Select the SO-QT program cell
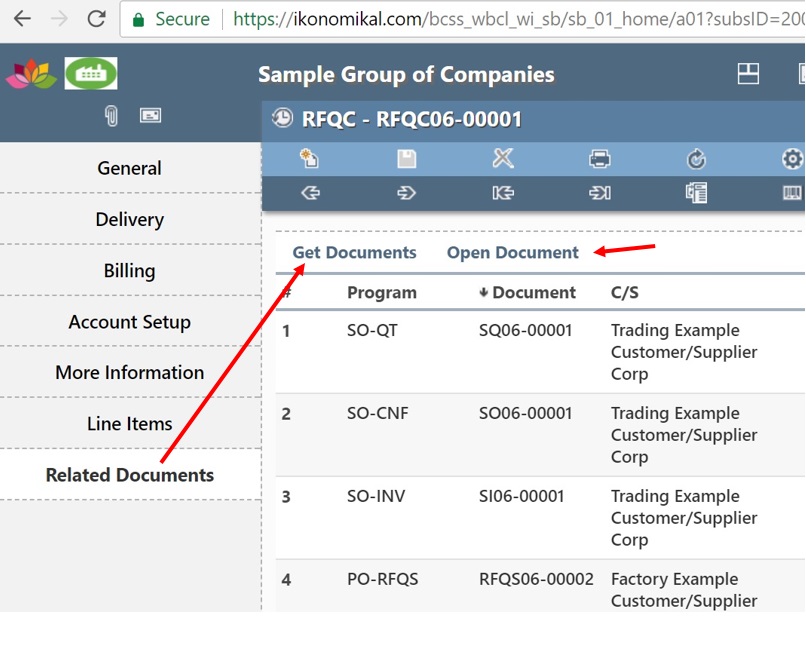 click(x=372, y=331)
